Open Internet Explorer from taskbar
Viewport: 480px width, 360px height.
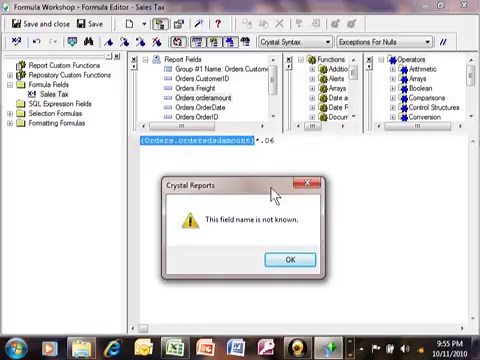click(113, 349)
